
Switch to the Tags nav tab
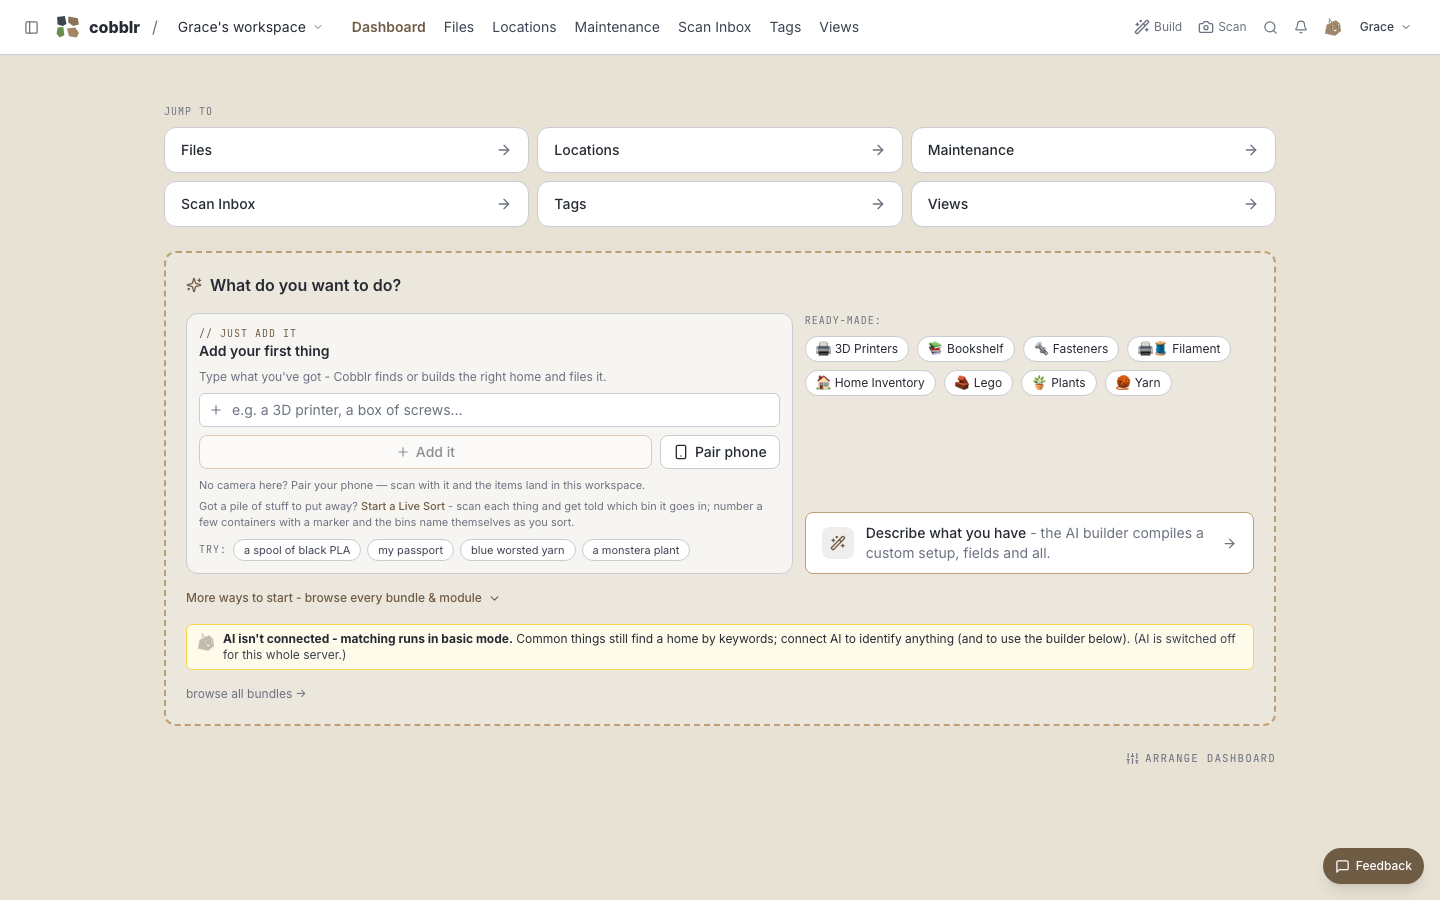coord(785,27)
